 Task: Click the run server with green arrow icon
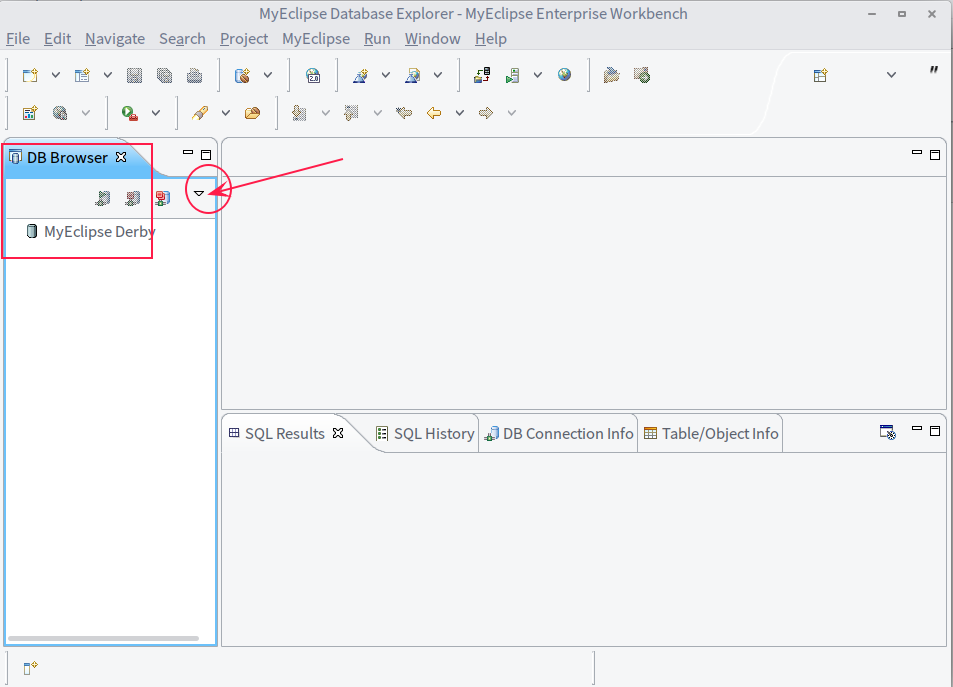click(512, 75)
